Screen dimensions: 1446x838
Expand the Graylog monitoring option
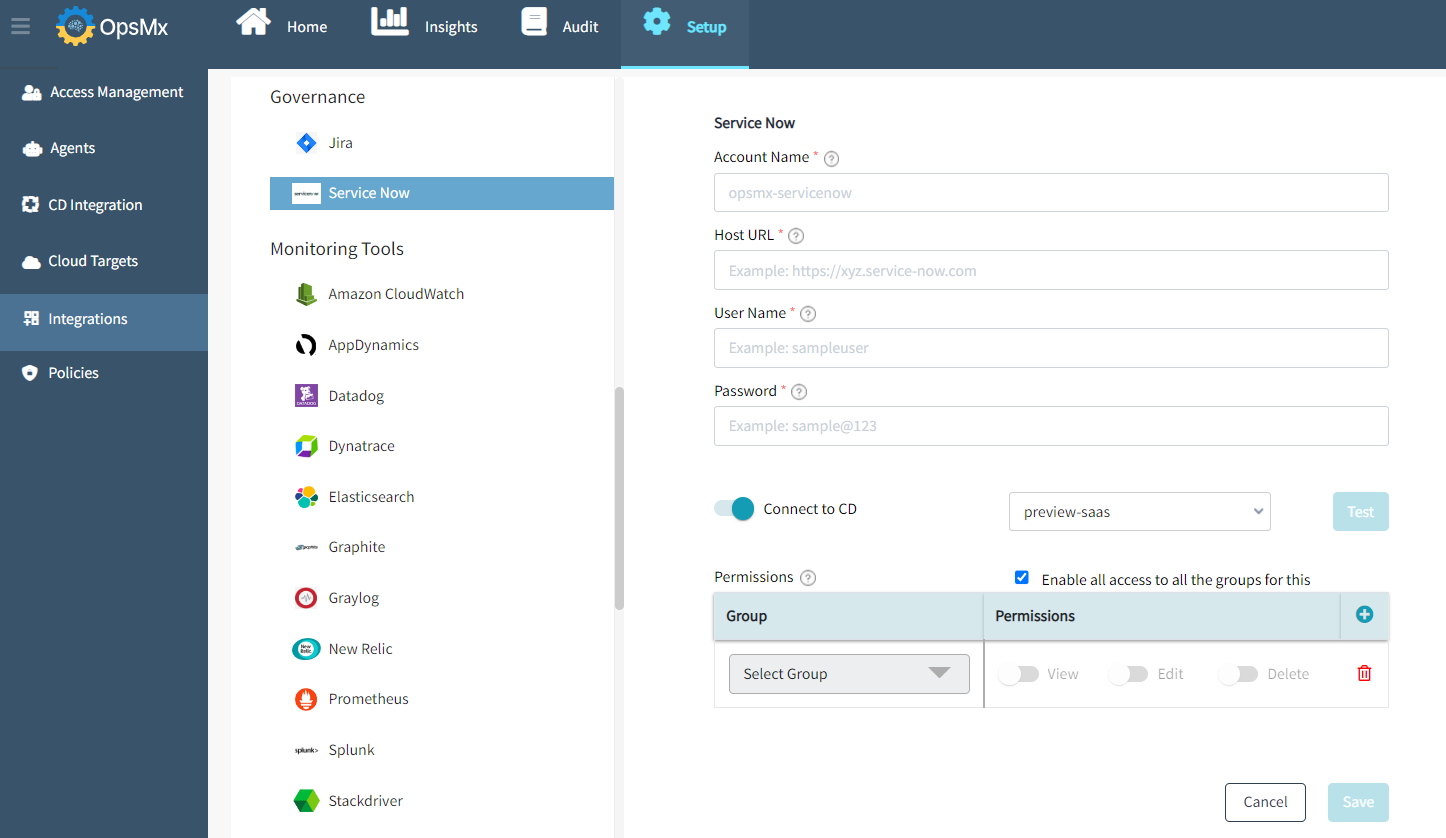click(355, 597)
